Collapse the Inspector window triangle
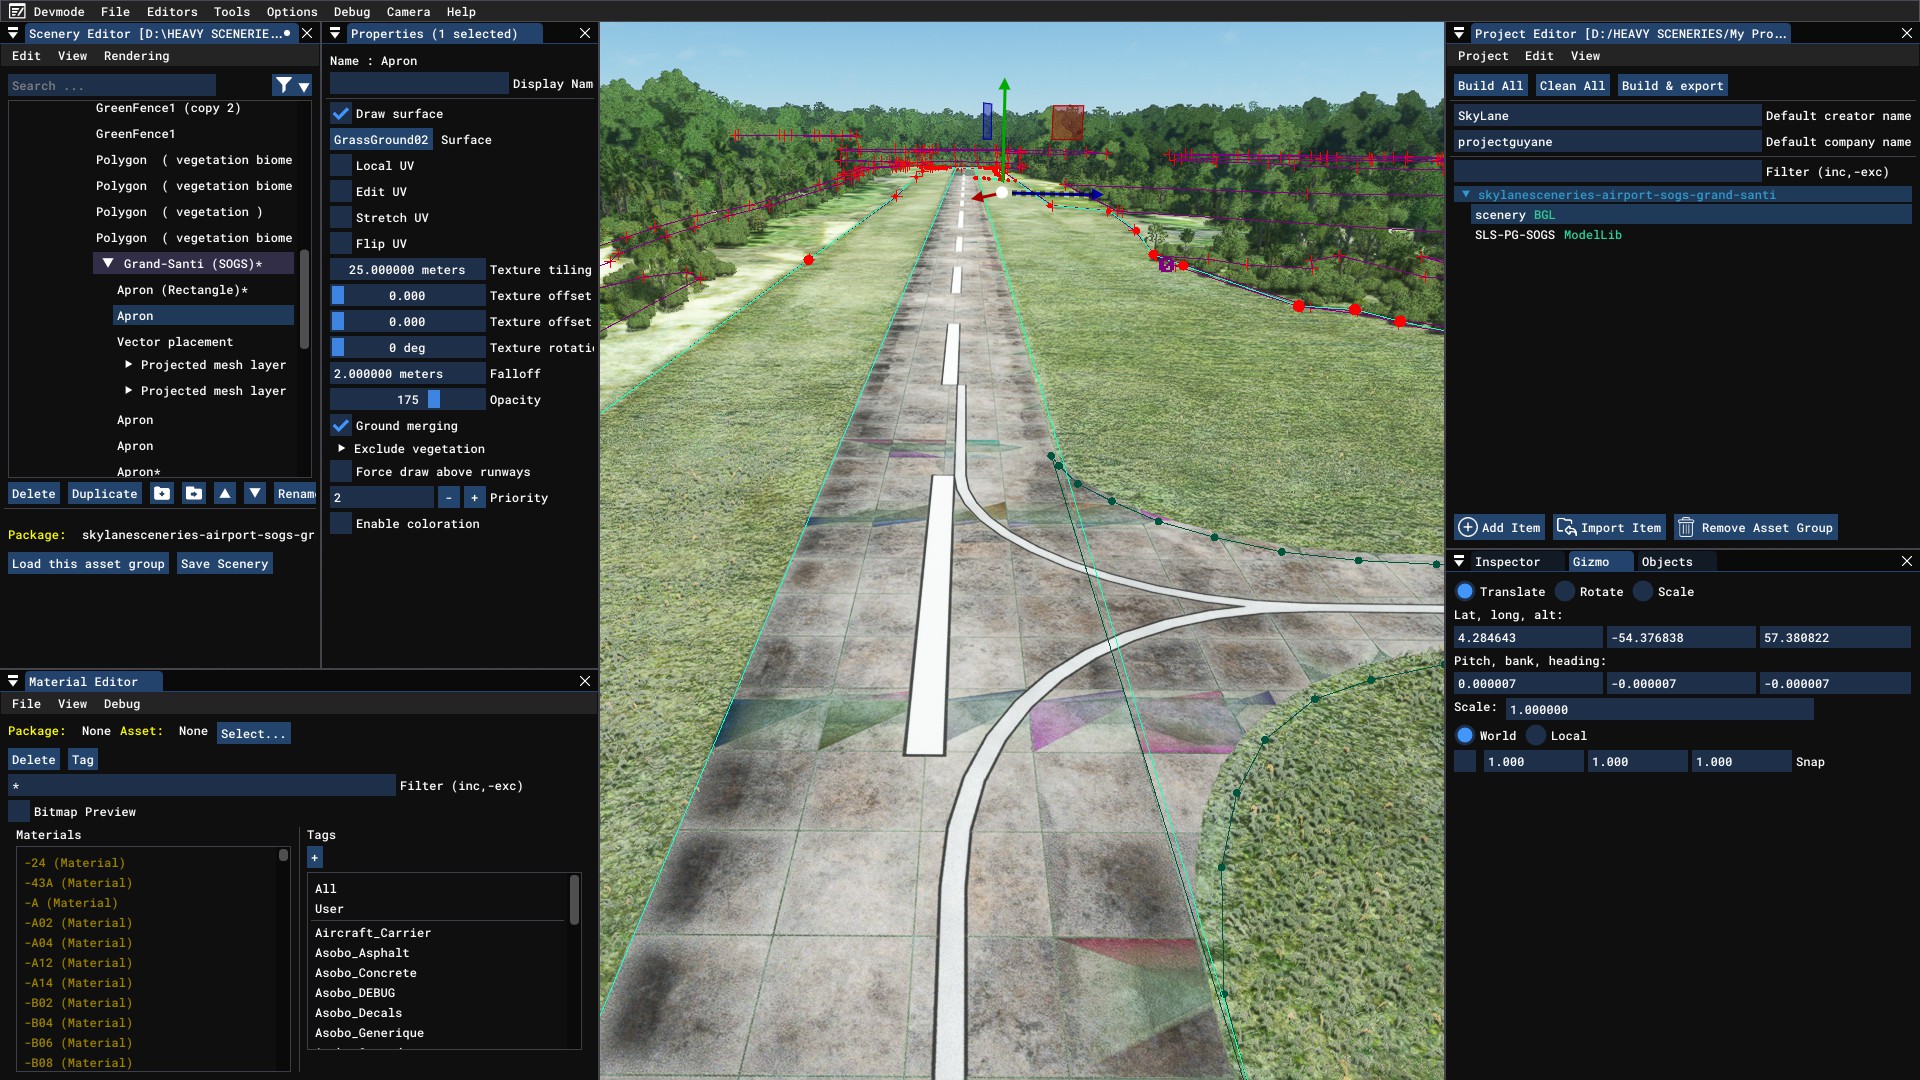Viewport: 1920px width, 1080px height. pyautogui.click(x=1459, y=561)
